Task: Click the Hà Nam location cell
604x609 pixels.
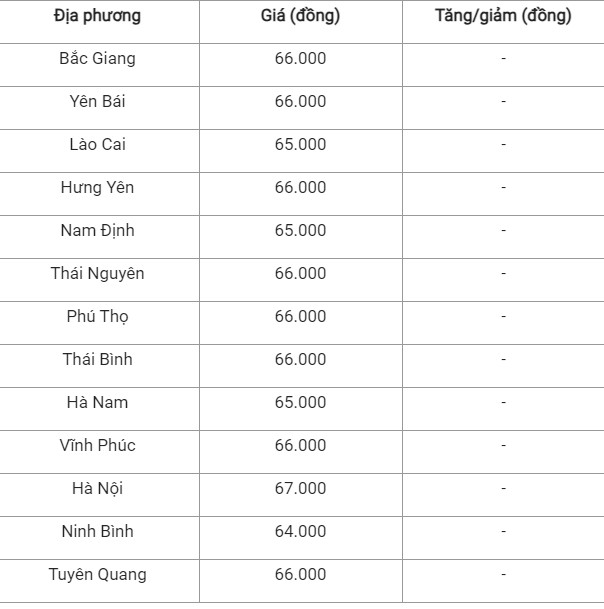Action: (97, 403)
